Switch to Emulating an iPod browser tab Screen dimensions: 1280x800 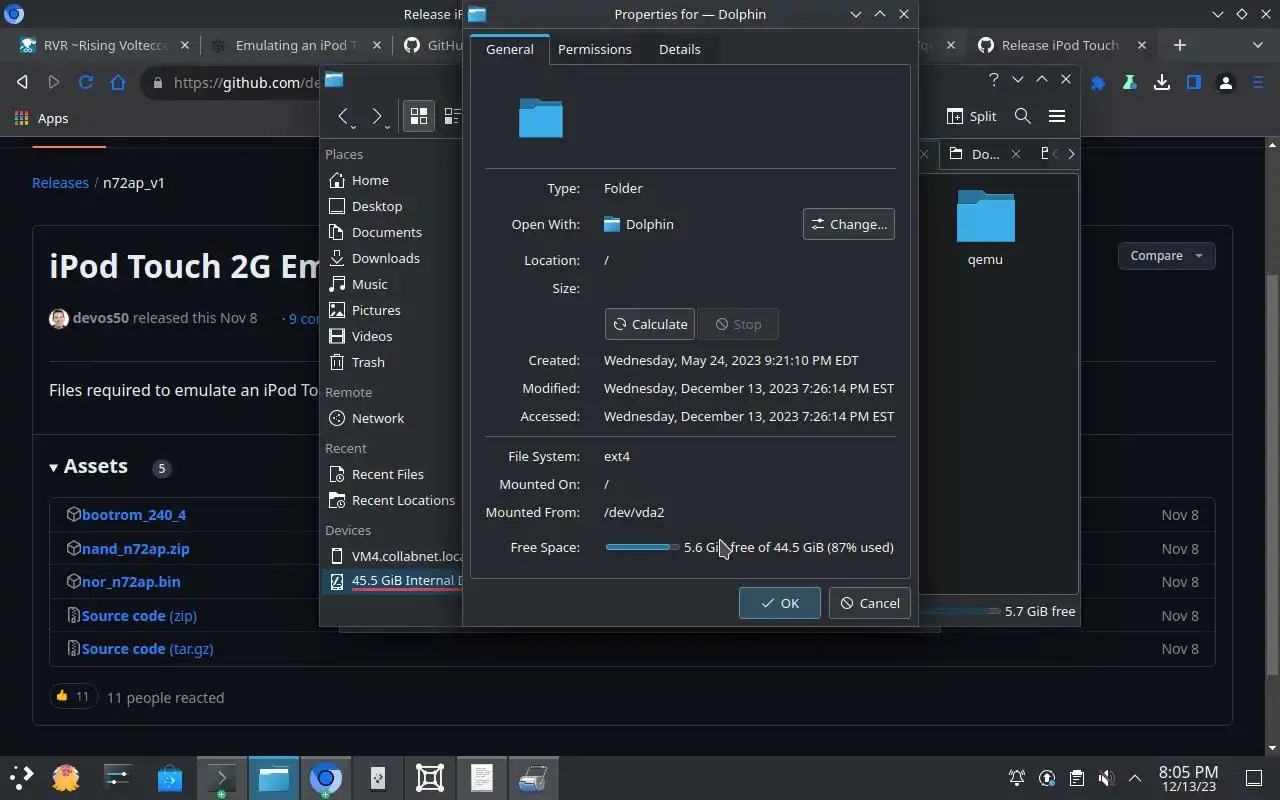[x=295, y=45]
